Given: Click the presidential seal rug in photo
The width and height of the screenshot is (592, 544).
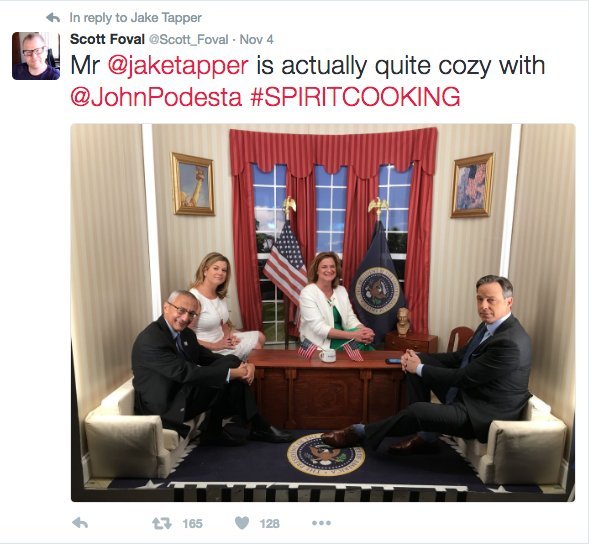Looking at the screenshot, I should tap(326, 454).
